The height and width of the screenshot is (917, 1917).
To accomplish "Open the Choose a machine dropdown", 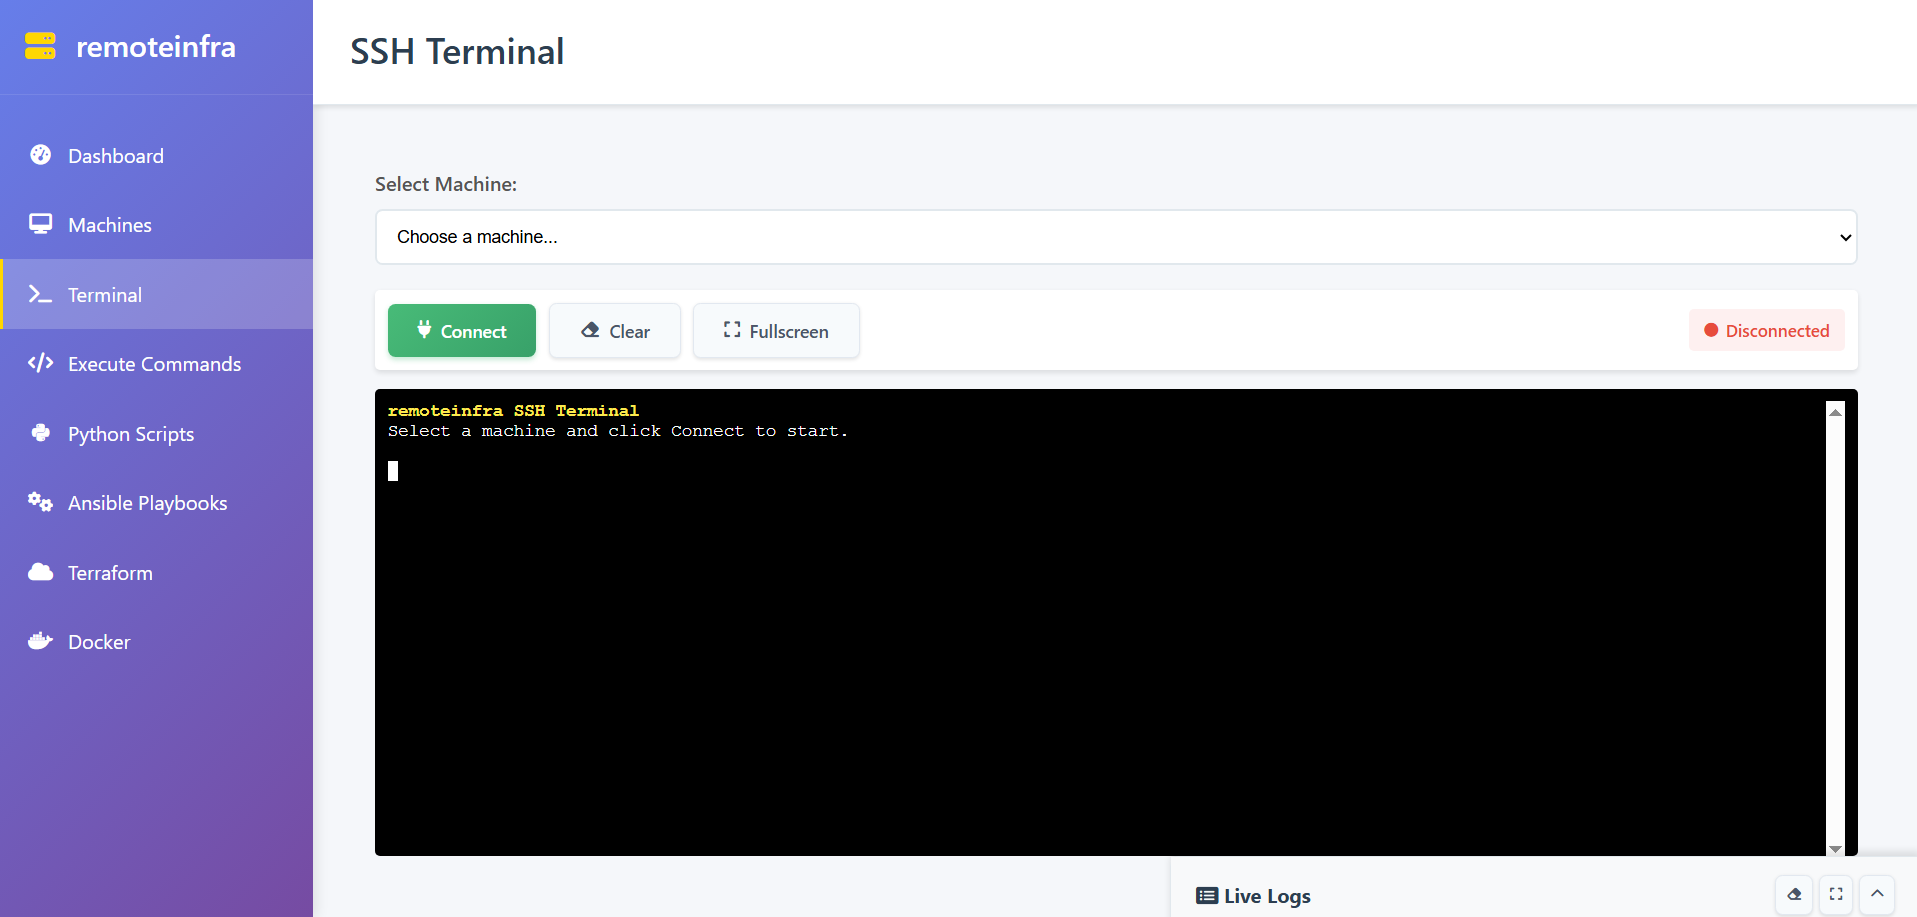I will click(x=1116, y=237).
